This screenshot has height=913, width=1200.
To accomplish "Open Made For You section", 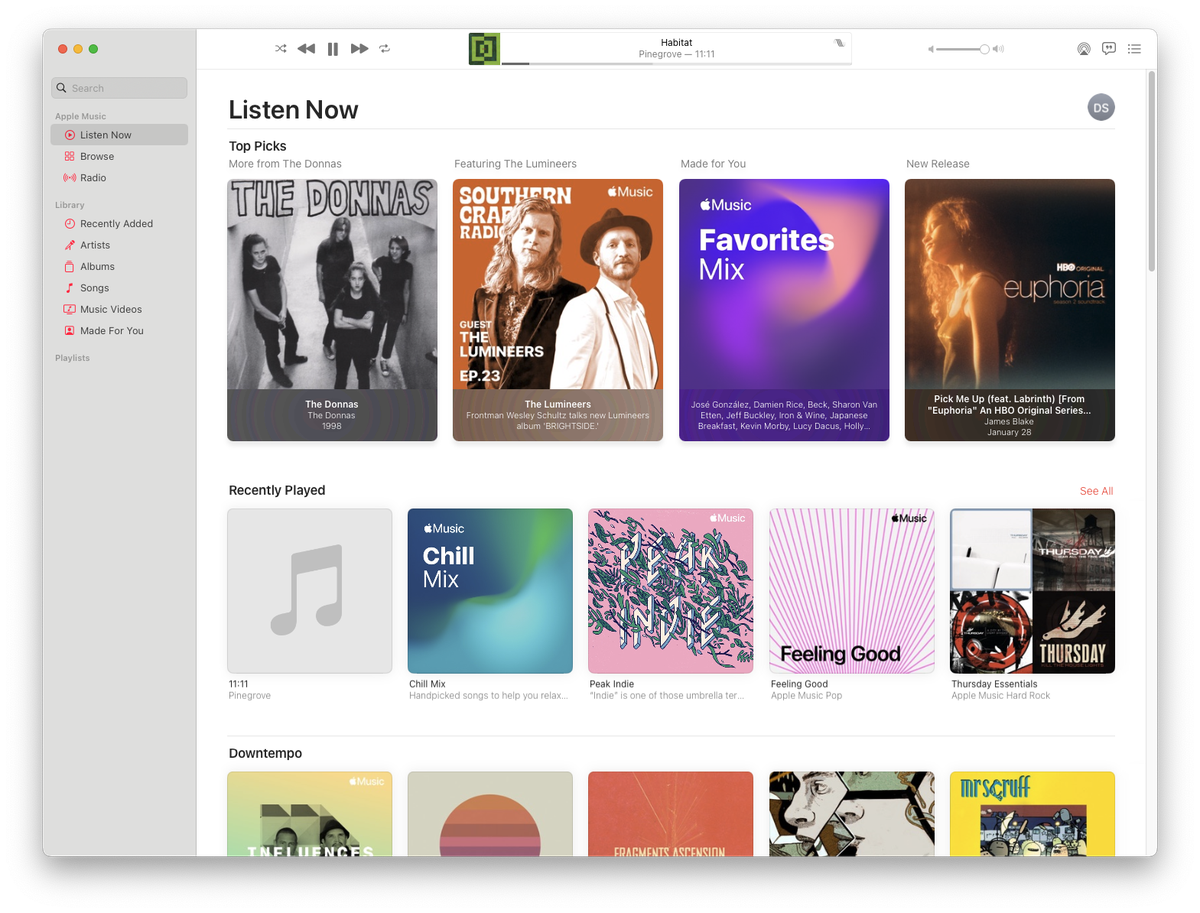I will click(x=119, y=331).
